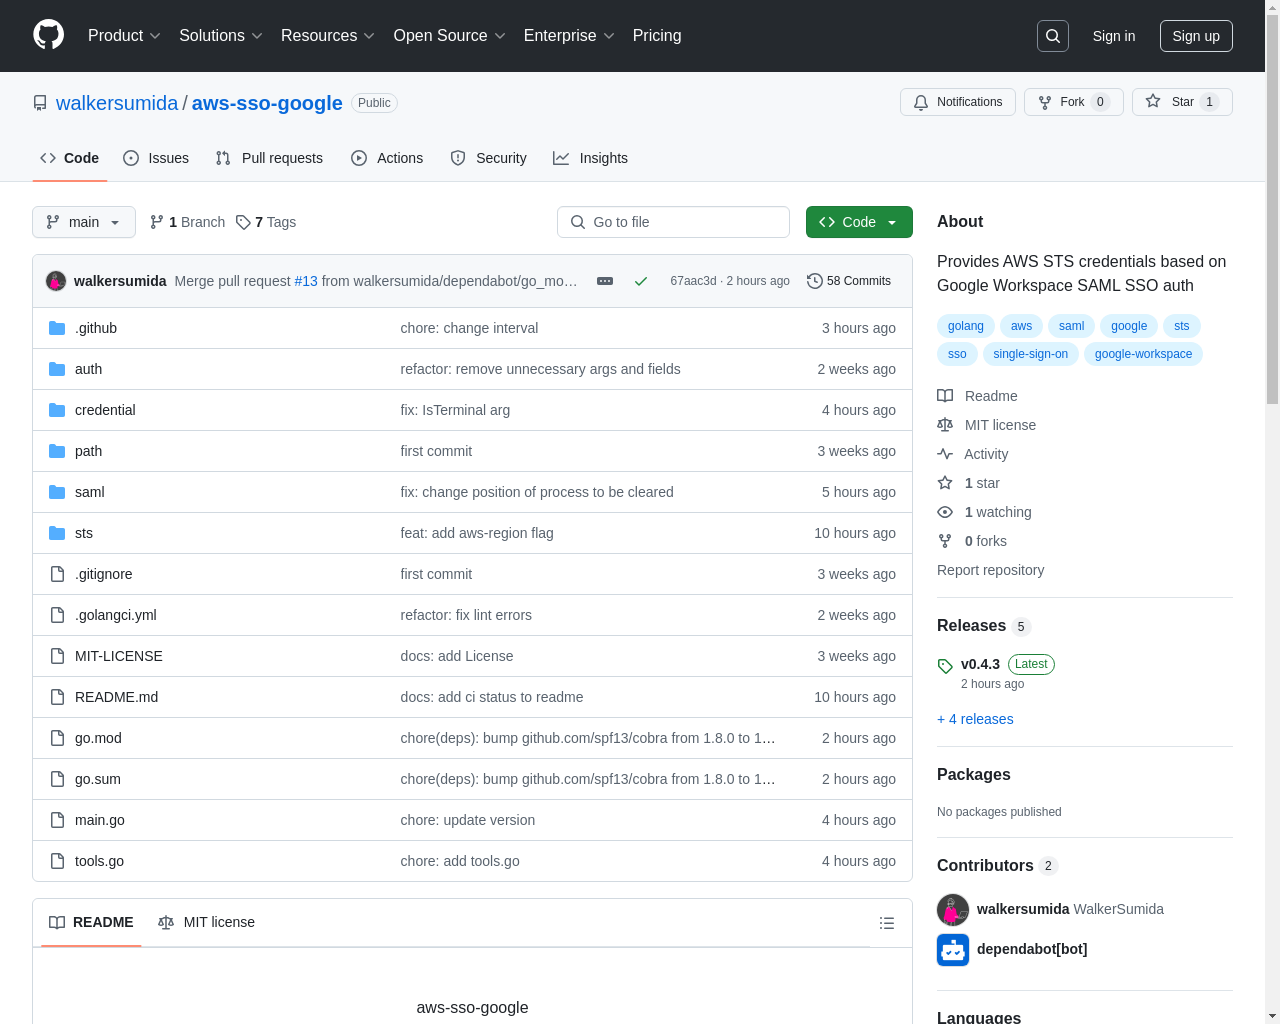
Task: Expand the Product menu
Action: [124, 36]
